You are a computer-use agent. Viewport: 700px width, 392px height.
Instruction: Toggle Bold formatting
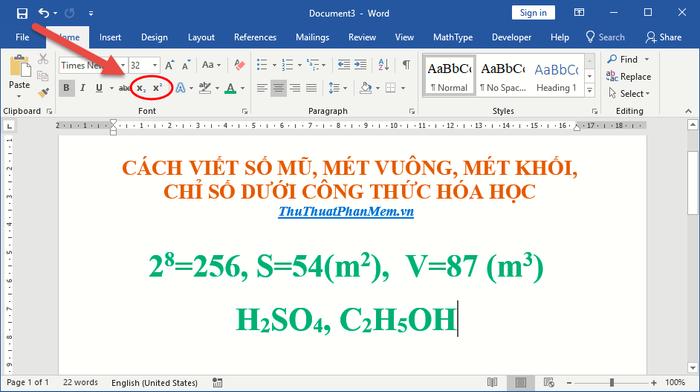(67, 88)
